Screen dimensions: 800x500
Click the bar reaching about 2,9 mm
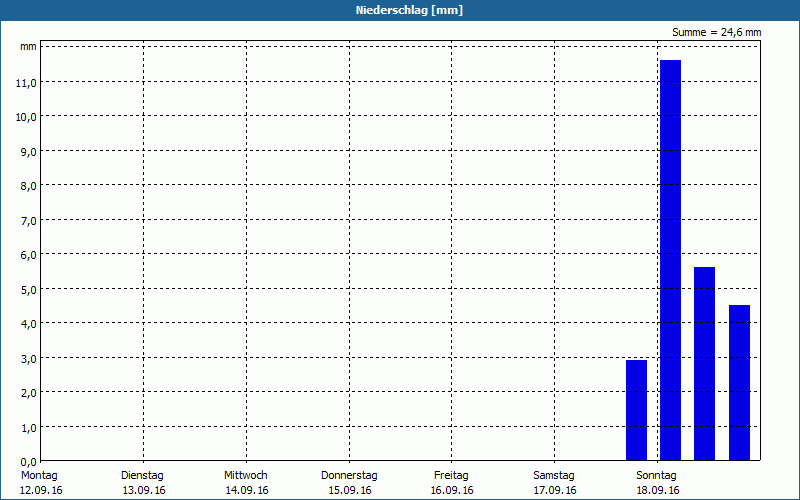click(636, 410)
